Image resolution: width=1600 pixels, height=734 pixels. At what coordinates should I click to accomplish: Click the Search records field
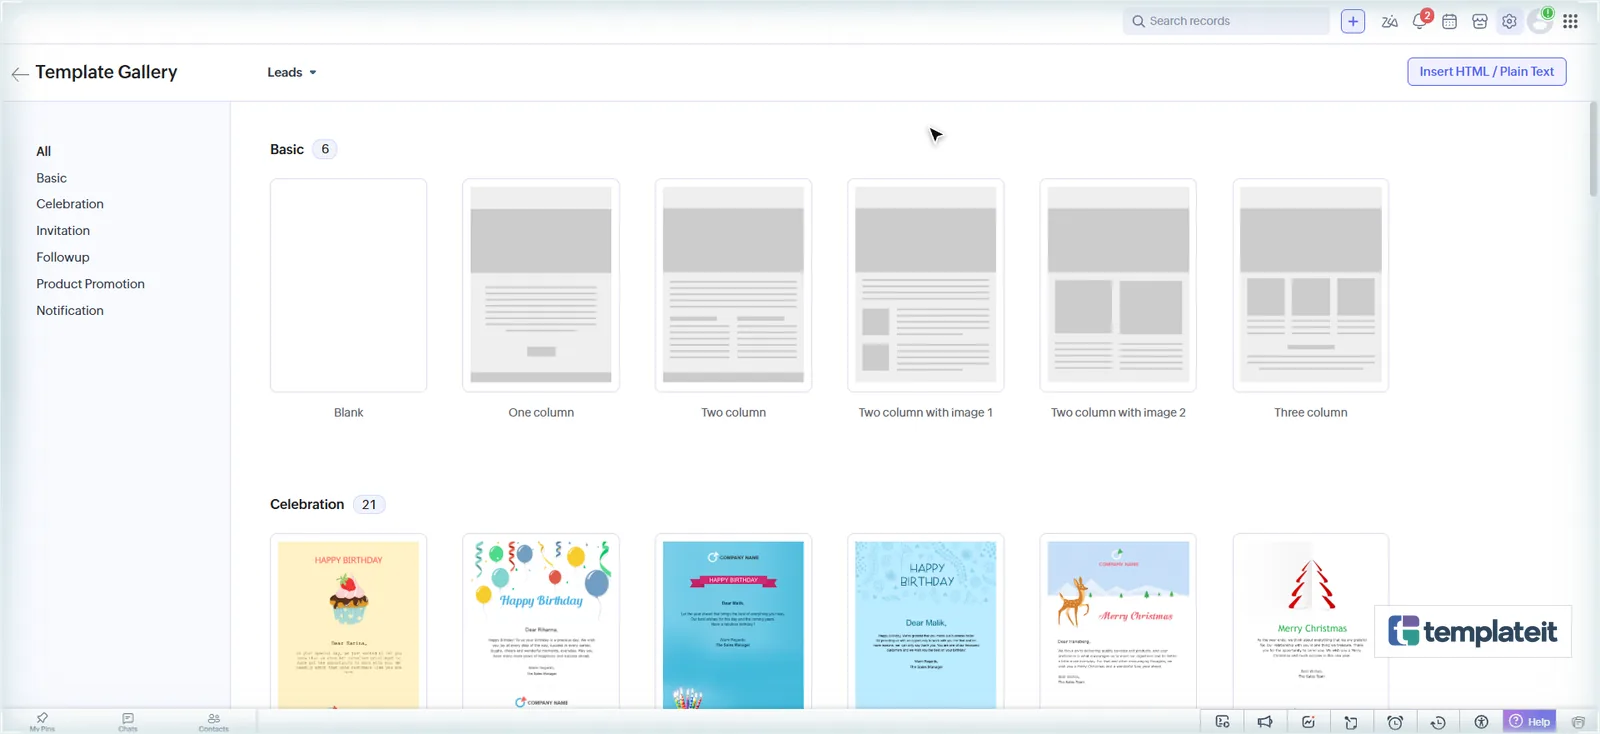1226,21
